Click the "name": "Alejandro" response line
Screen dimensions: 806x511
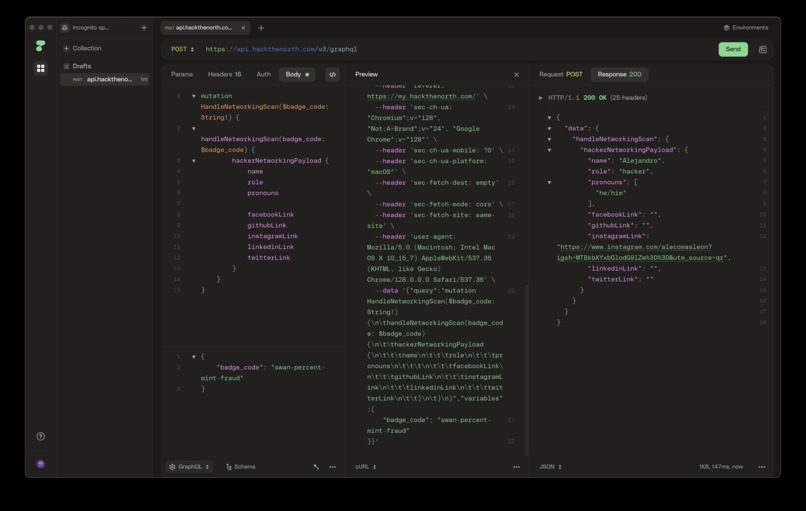[626, 161]
